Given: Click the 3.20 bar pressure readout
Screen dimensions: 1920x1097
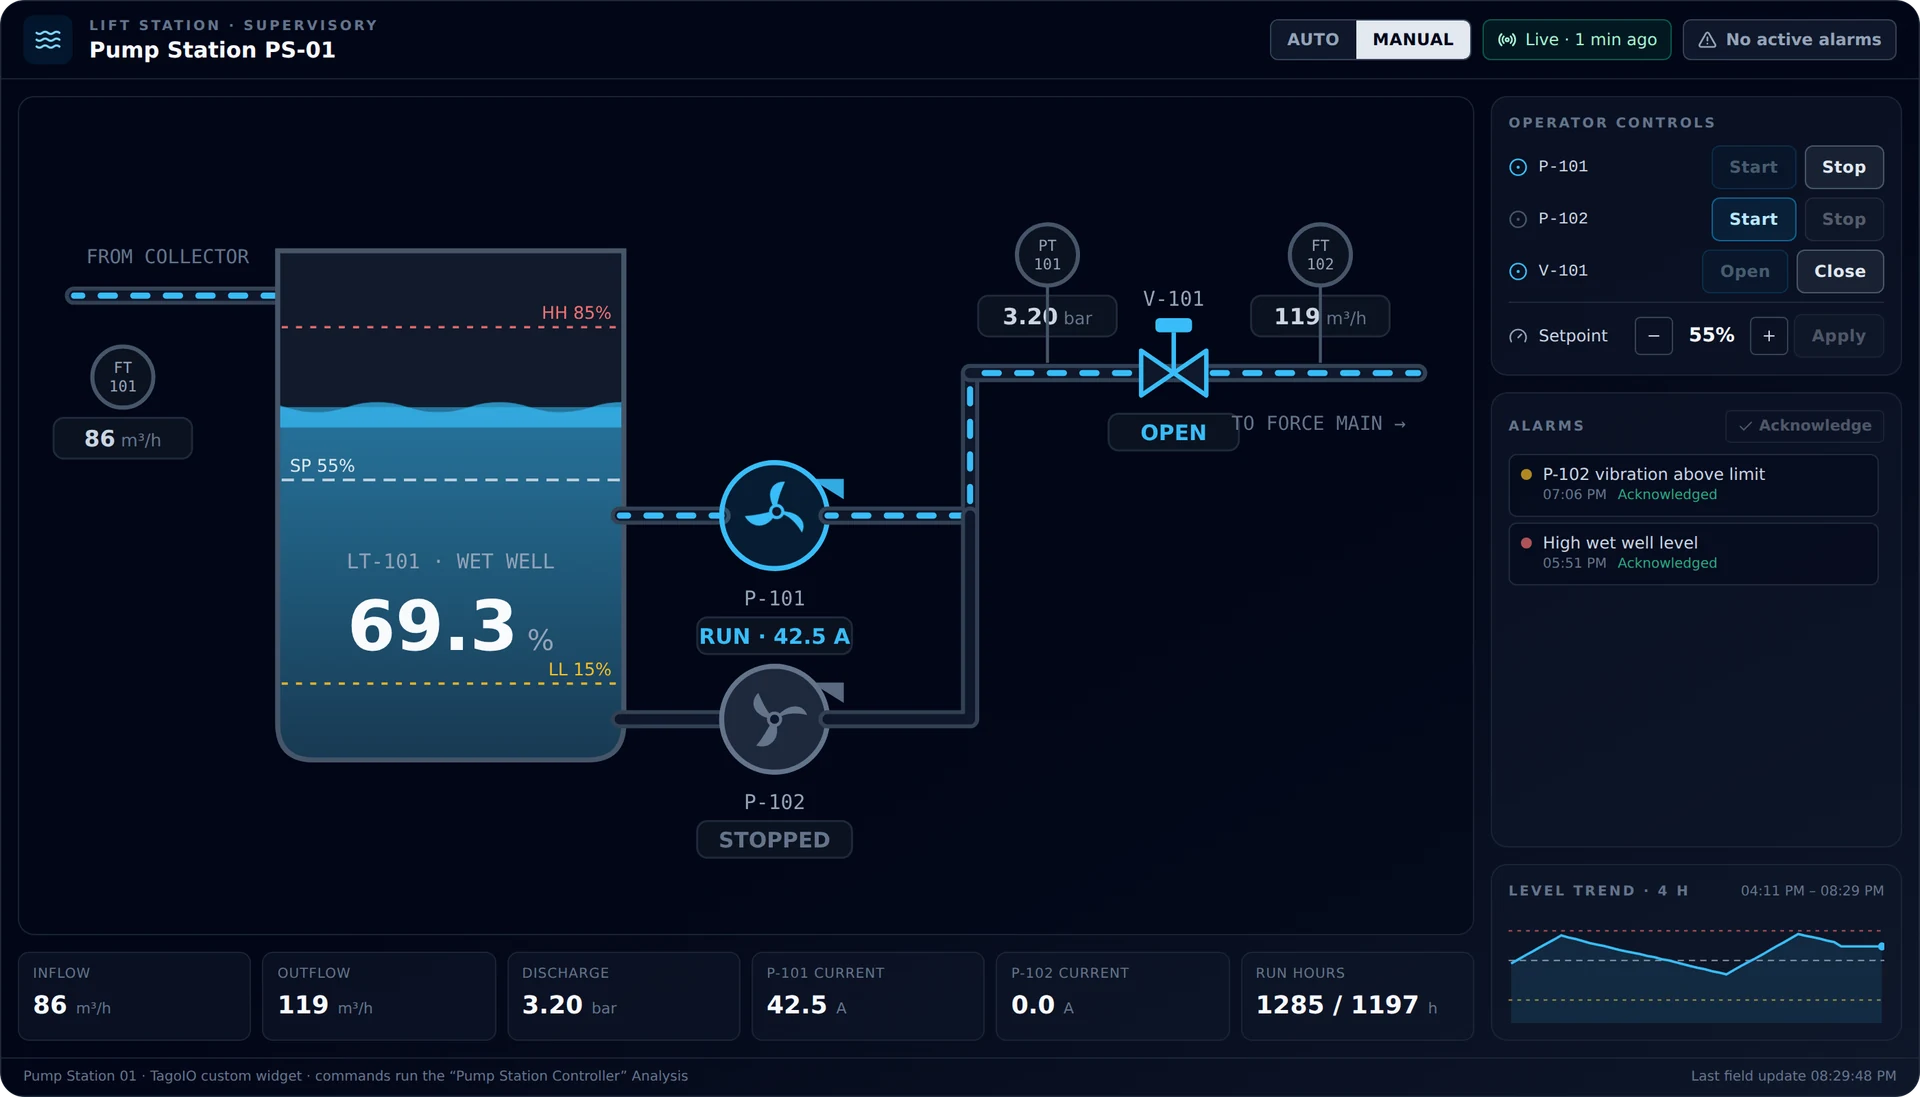Looking at the screenshot, I should (1047, 317).
